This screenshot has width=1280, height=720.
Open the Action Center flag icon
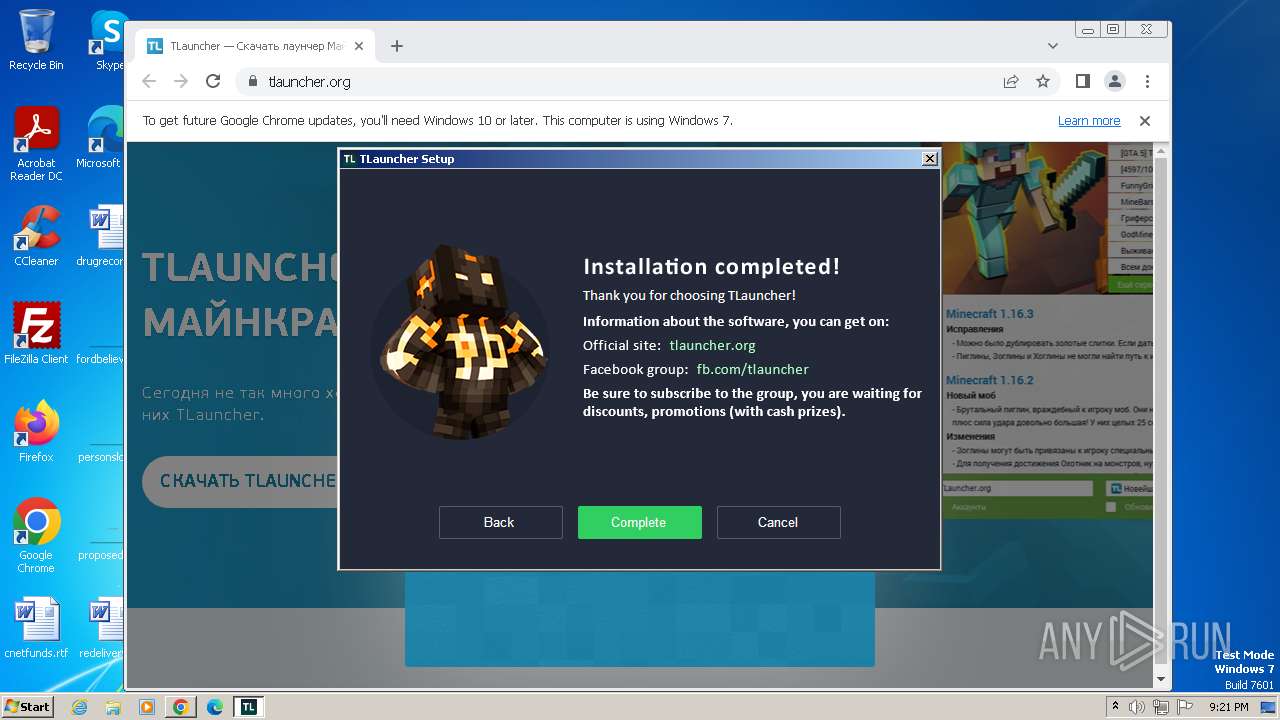(x=1184, y=707)
